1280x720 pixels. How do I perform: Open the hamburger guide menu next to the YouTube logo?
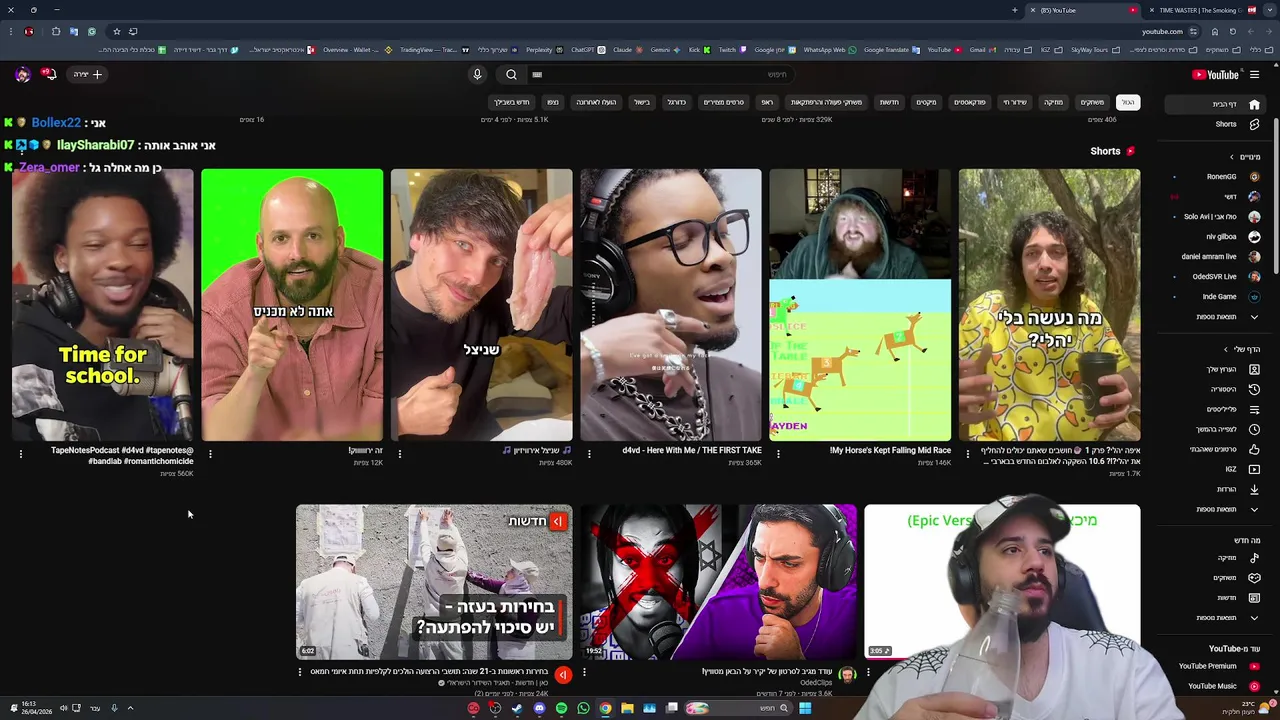click(1254, 74)
